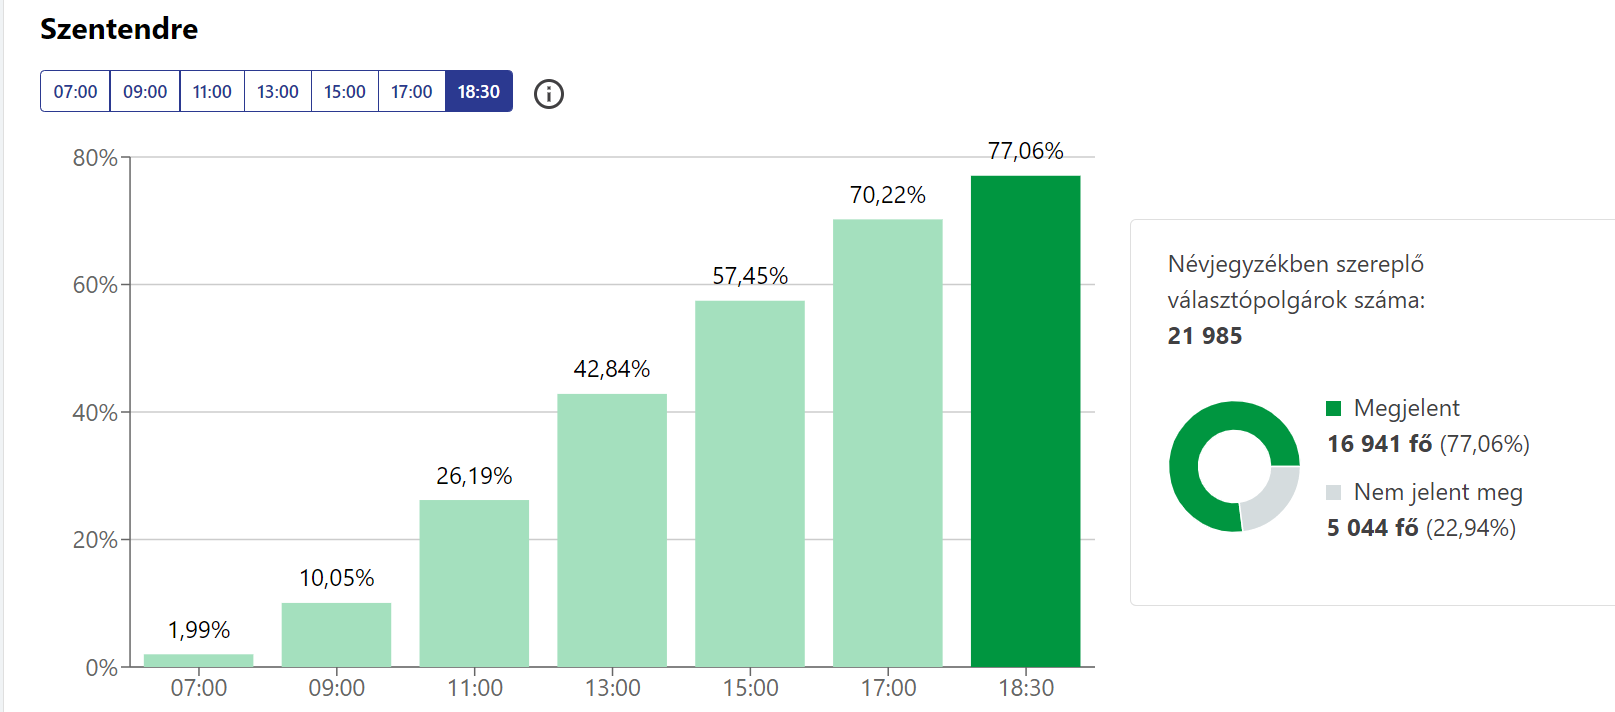
Task: Click the 1,99% bar at 07:00
Action: pos(199,660)
